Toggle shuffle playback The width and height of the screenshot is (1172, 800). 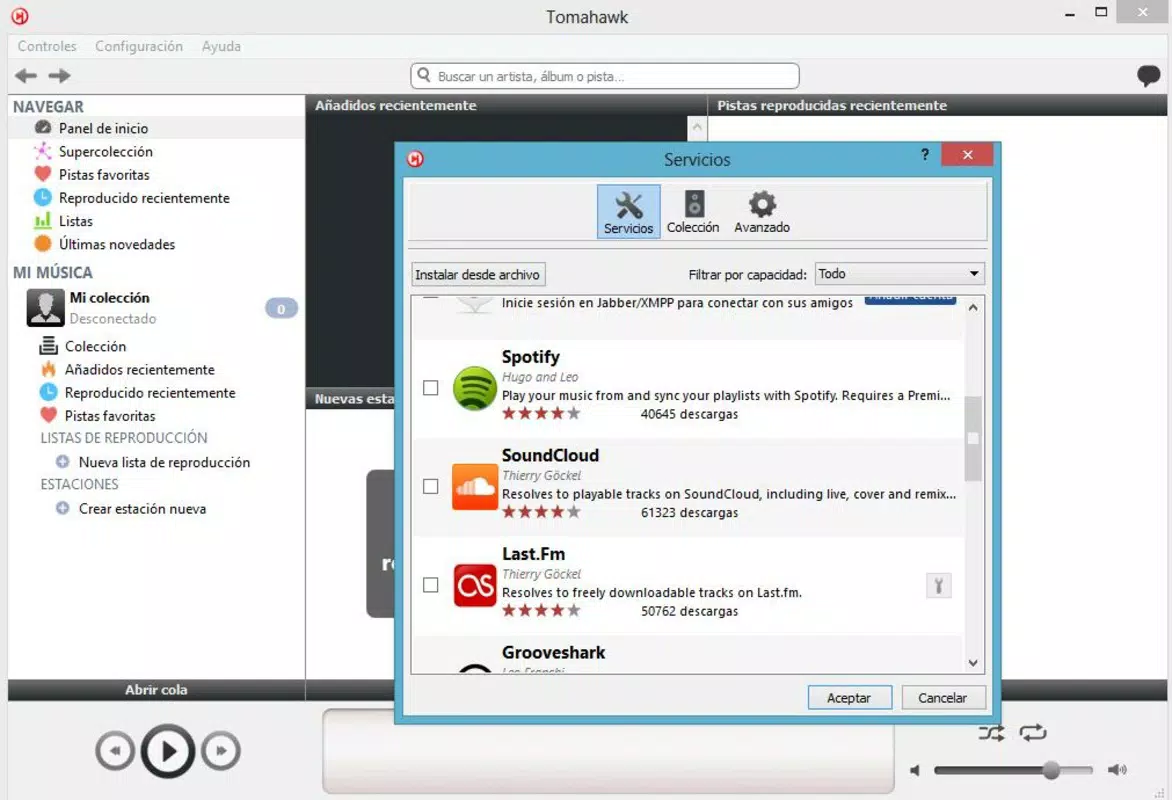[x=992, y=733]
